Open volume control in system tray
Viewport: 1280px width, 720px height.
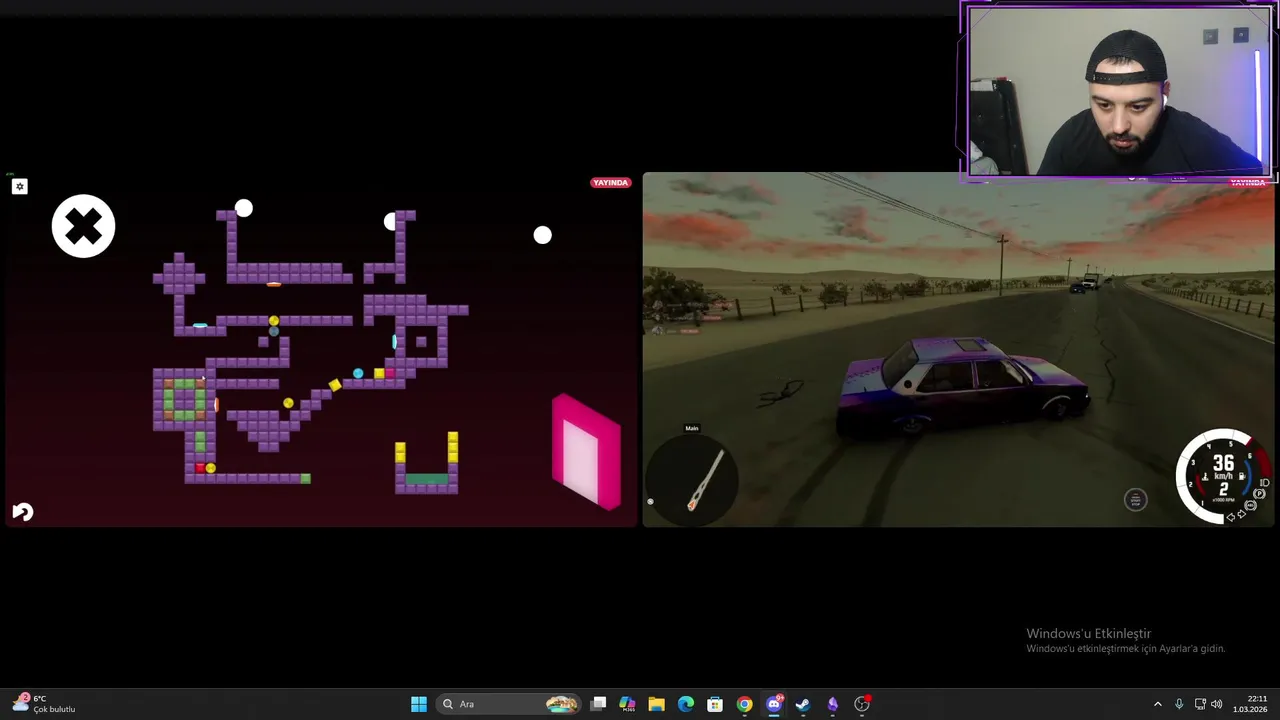pyautogui.click(x=1217, y=704)
